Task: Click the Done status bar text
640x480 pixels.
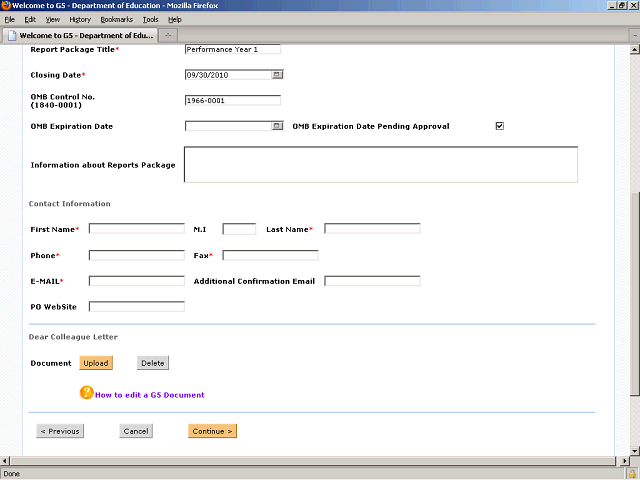Action: click(x=11, y=474)
